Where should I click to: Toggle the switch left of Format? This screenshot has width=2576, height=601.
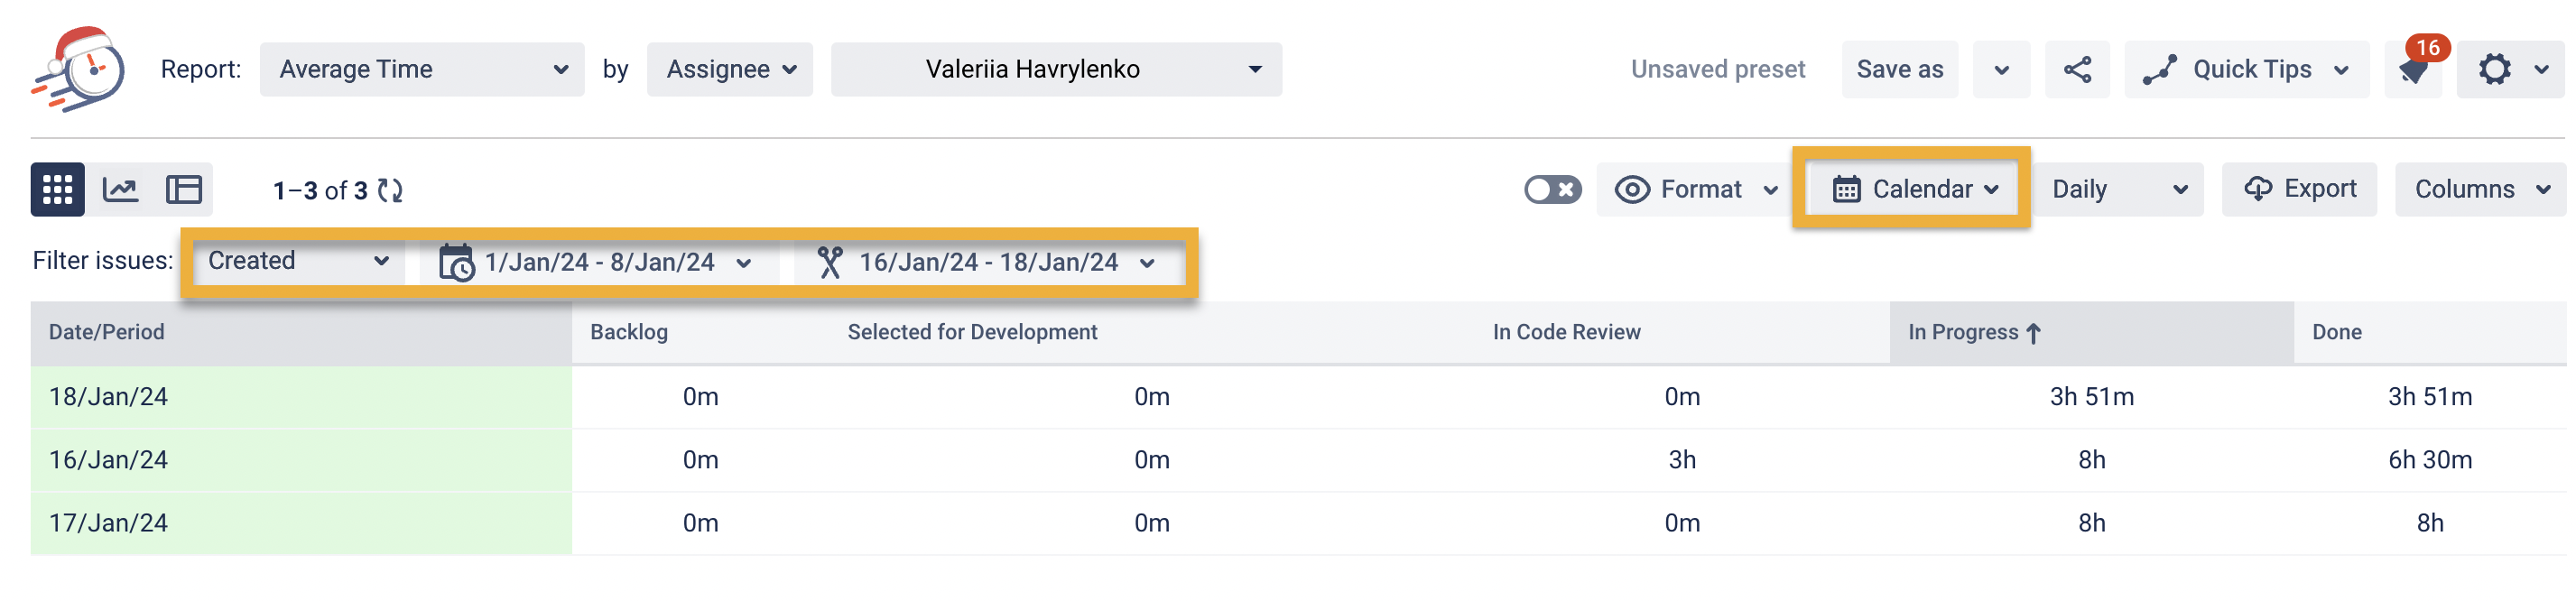[1552, 189]
